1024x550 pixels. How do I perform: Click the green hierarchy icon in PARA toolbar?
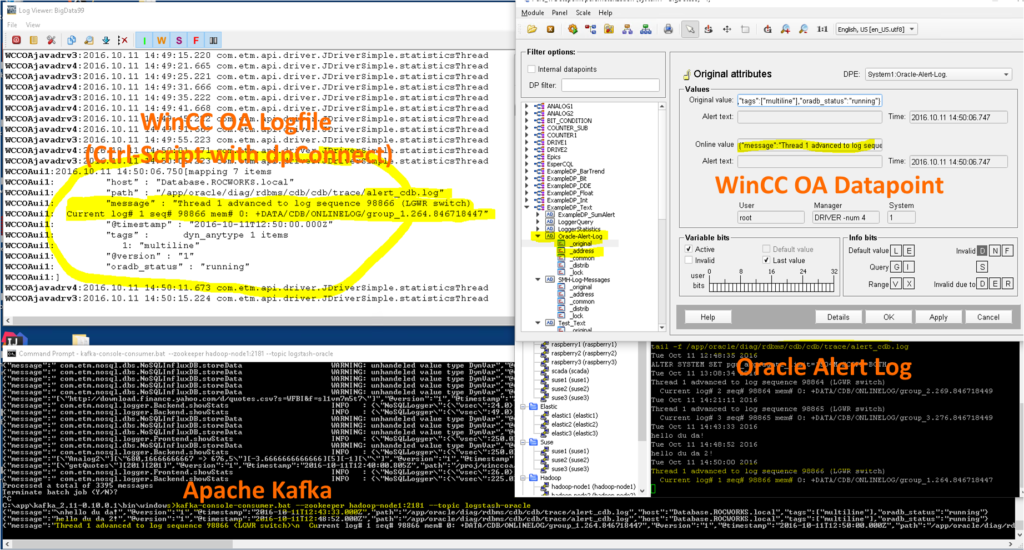click(645, 29)
